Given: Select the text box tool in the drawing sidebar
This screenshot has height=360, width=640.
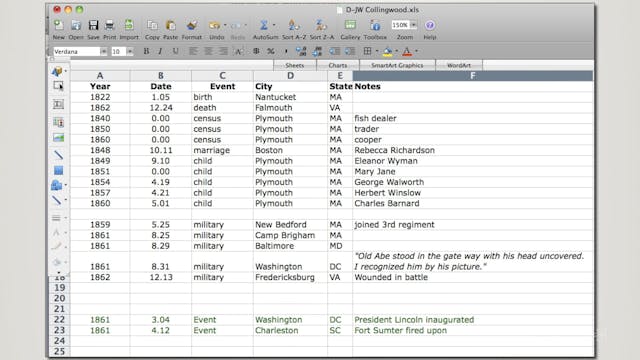Looking at the screenshot, I should [x=58, y=104].
